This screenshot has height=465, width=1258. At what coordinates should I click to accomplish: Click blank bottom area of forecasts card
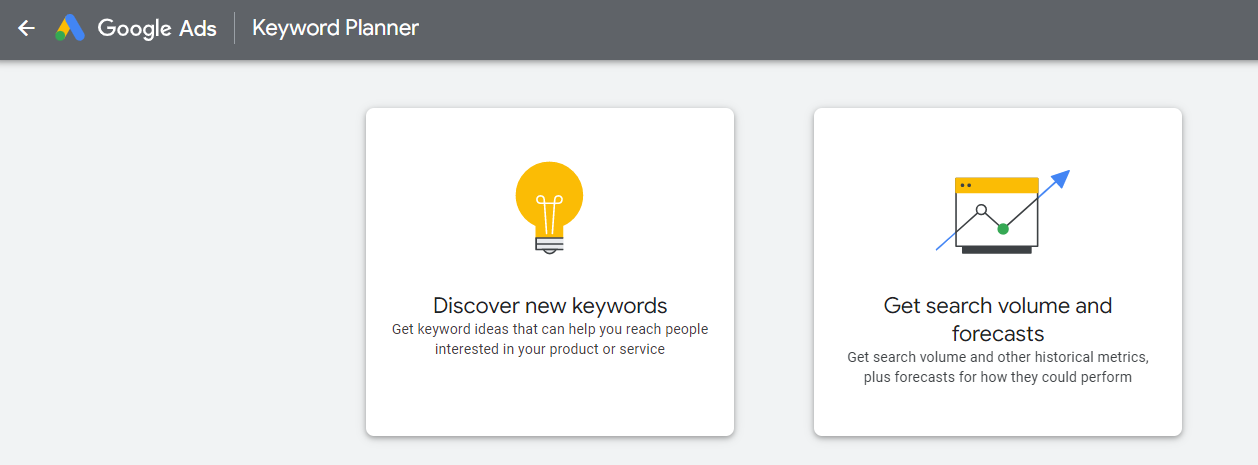998,412
